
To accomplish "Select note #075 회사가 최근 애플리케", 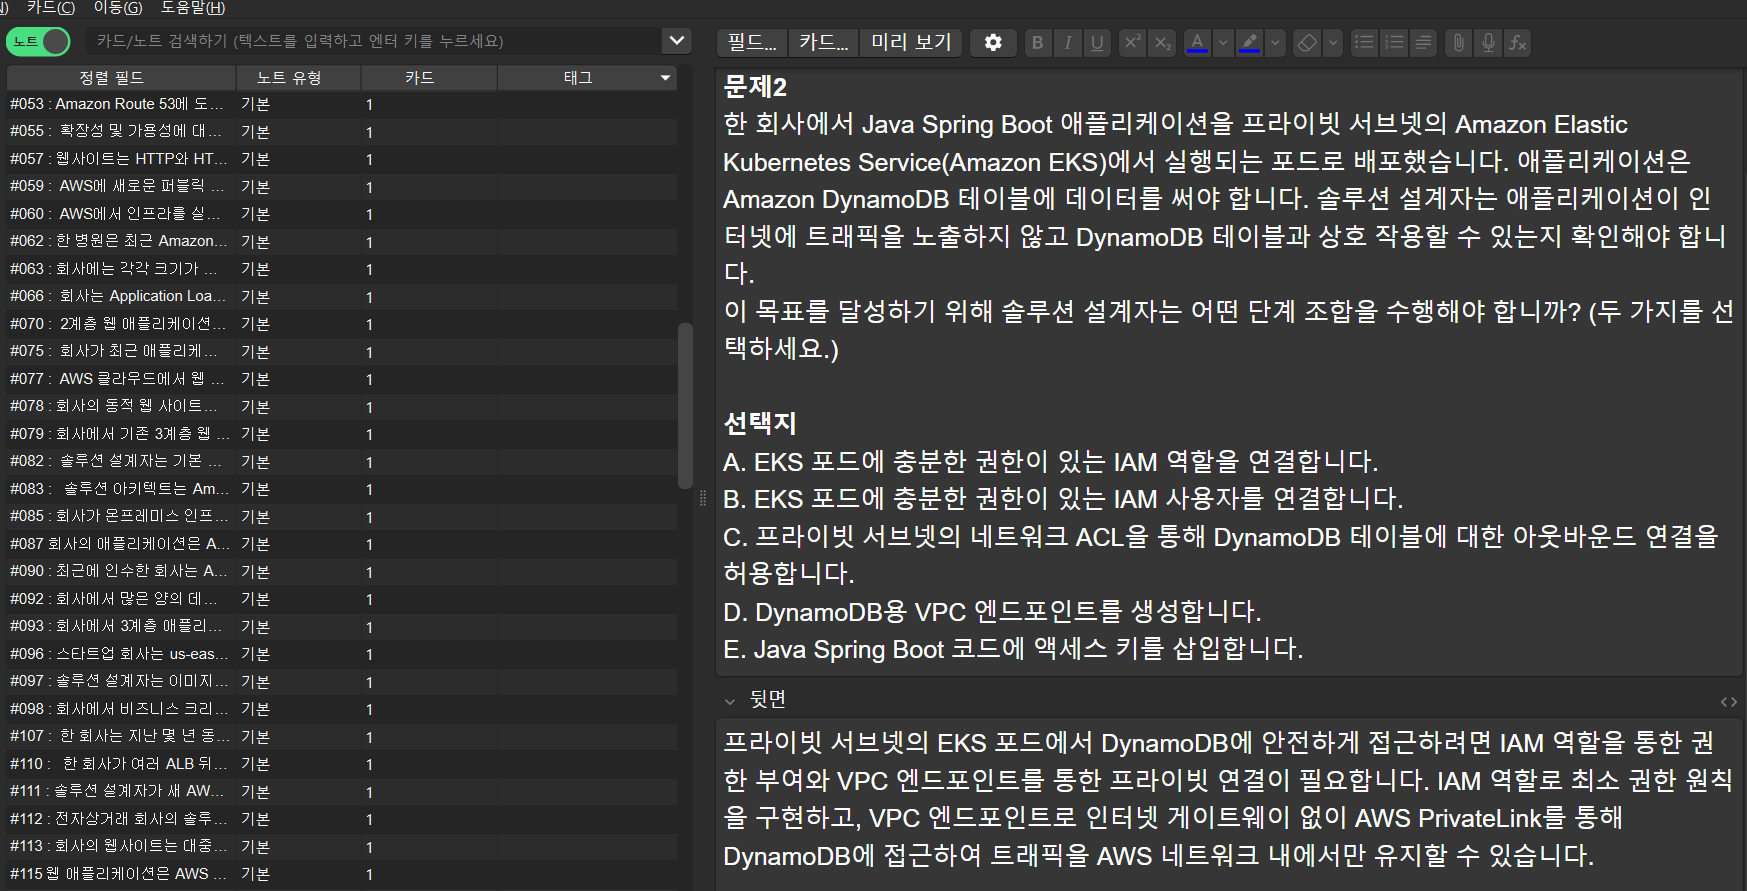I will point(341,351).
